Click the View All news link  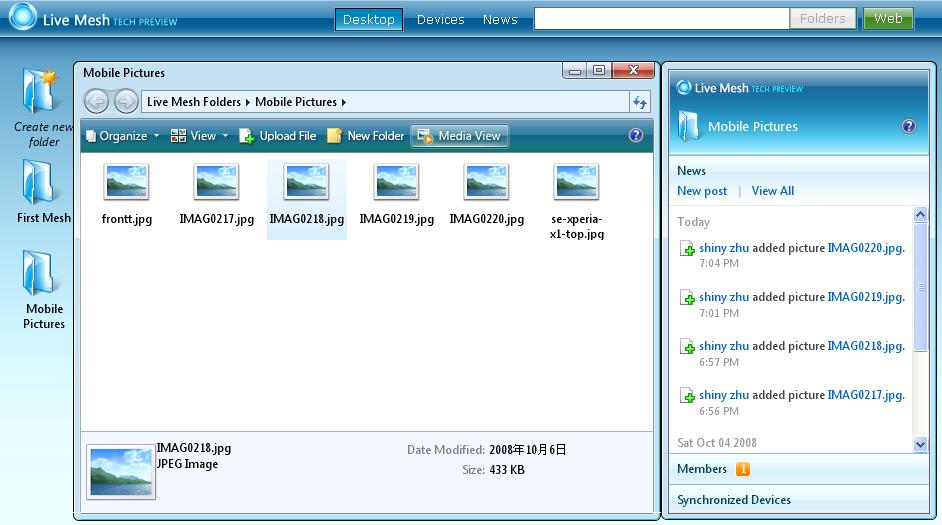773,191
